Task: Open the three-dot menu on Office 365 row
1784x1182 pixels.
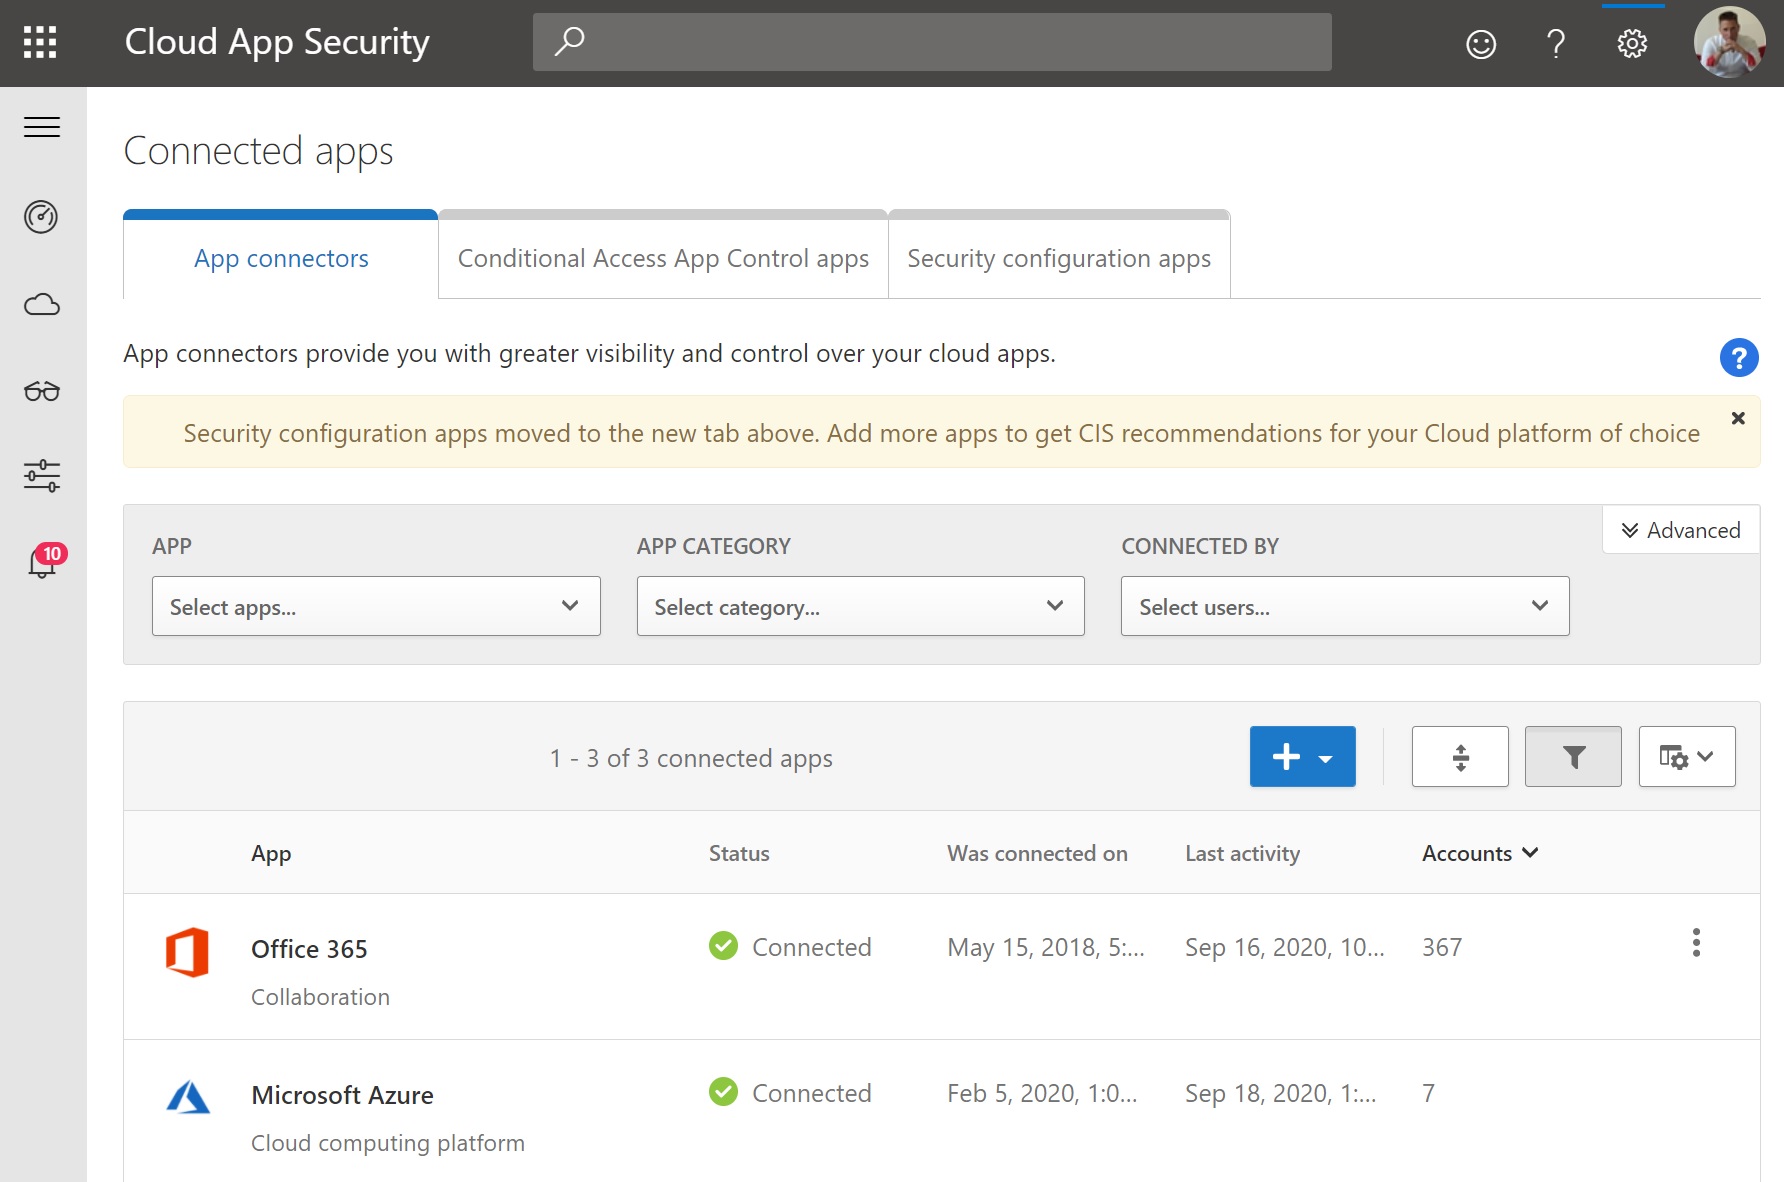Action: (1695, 943)
